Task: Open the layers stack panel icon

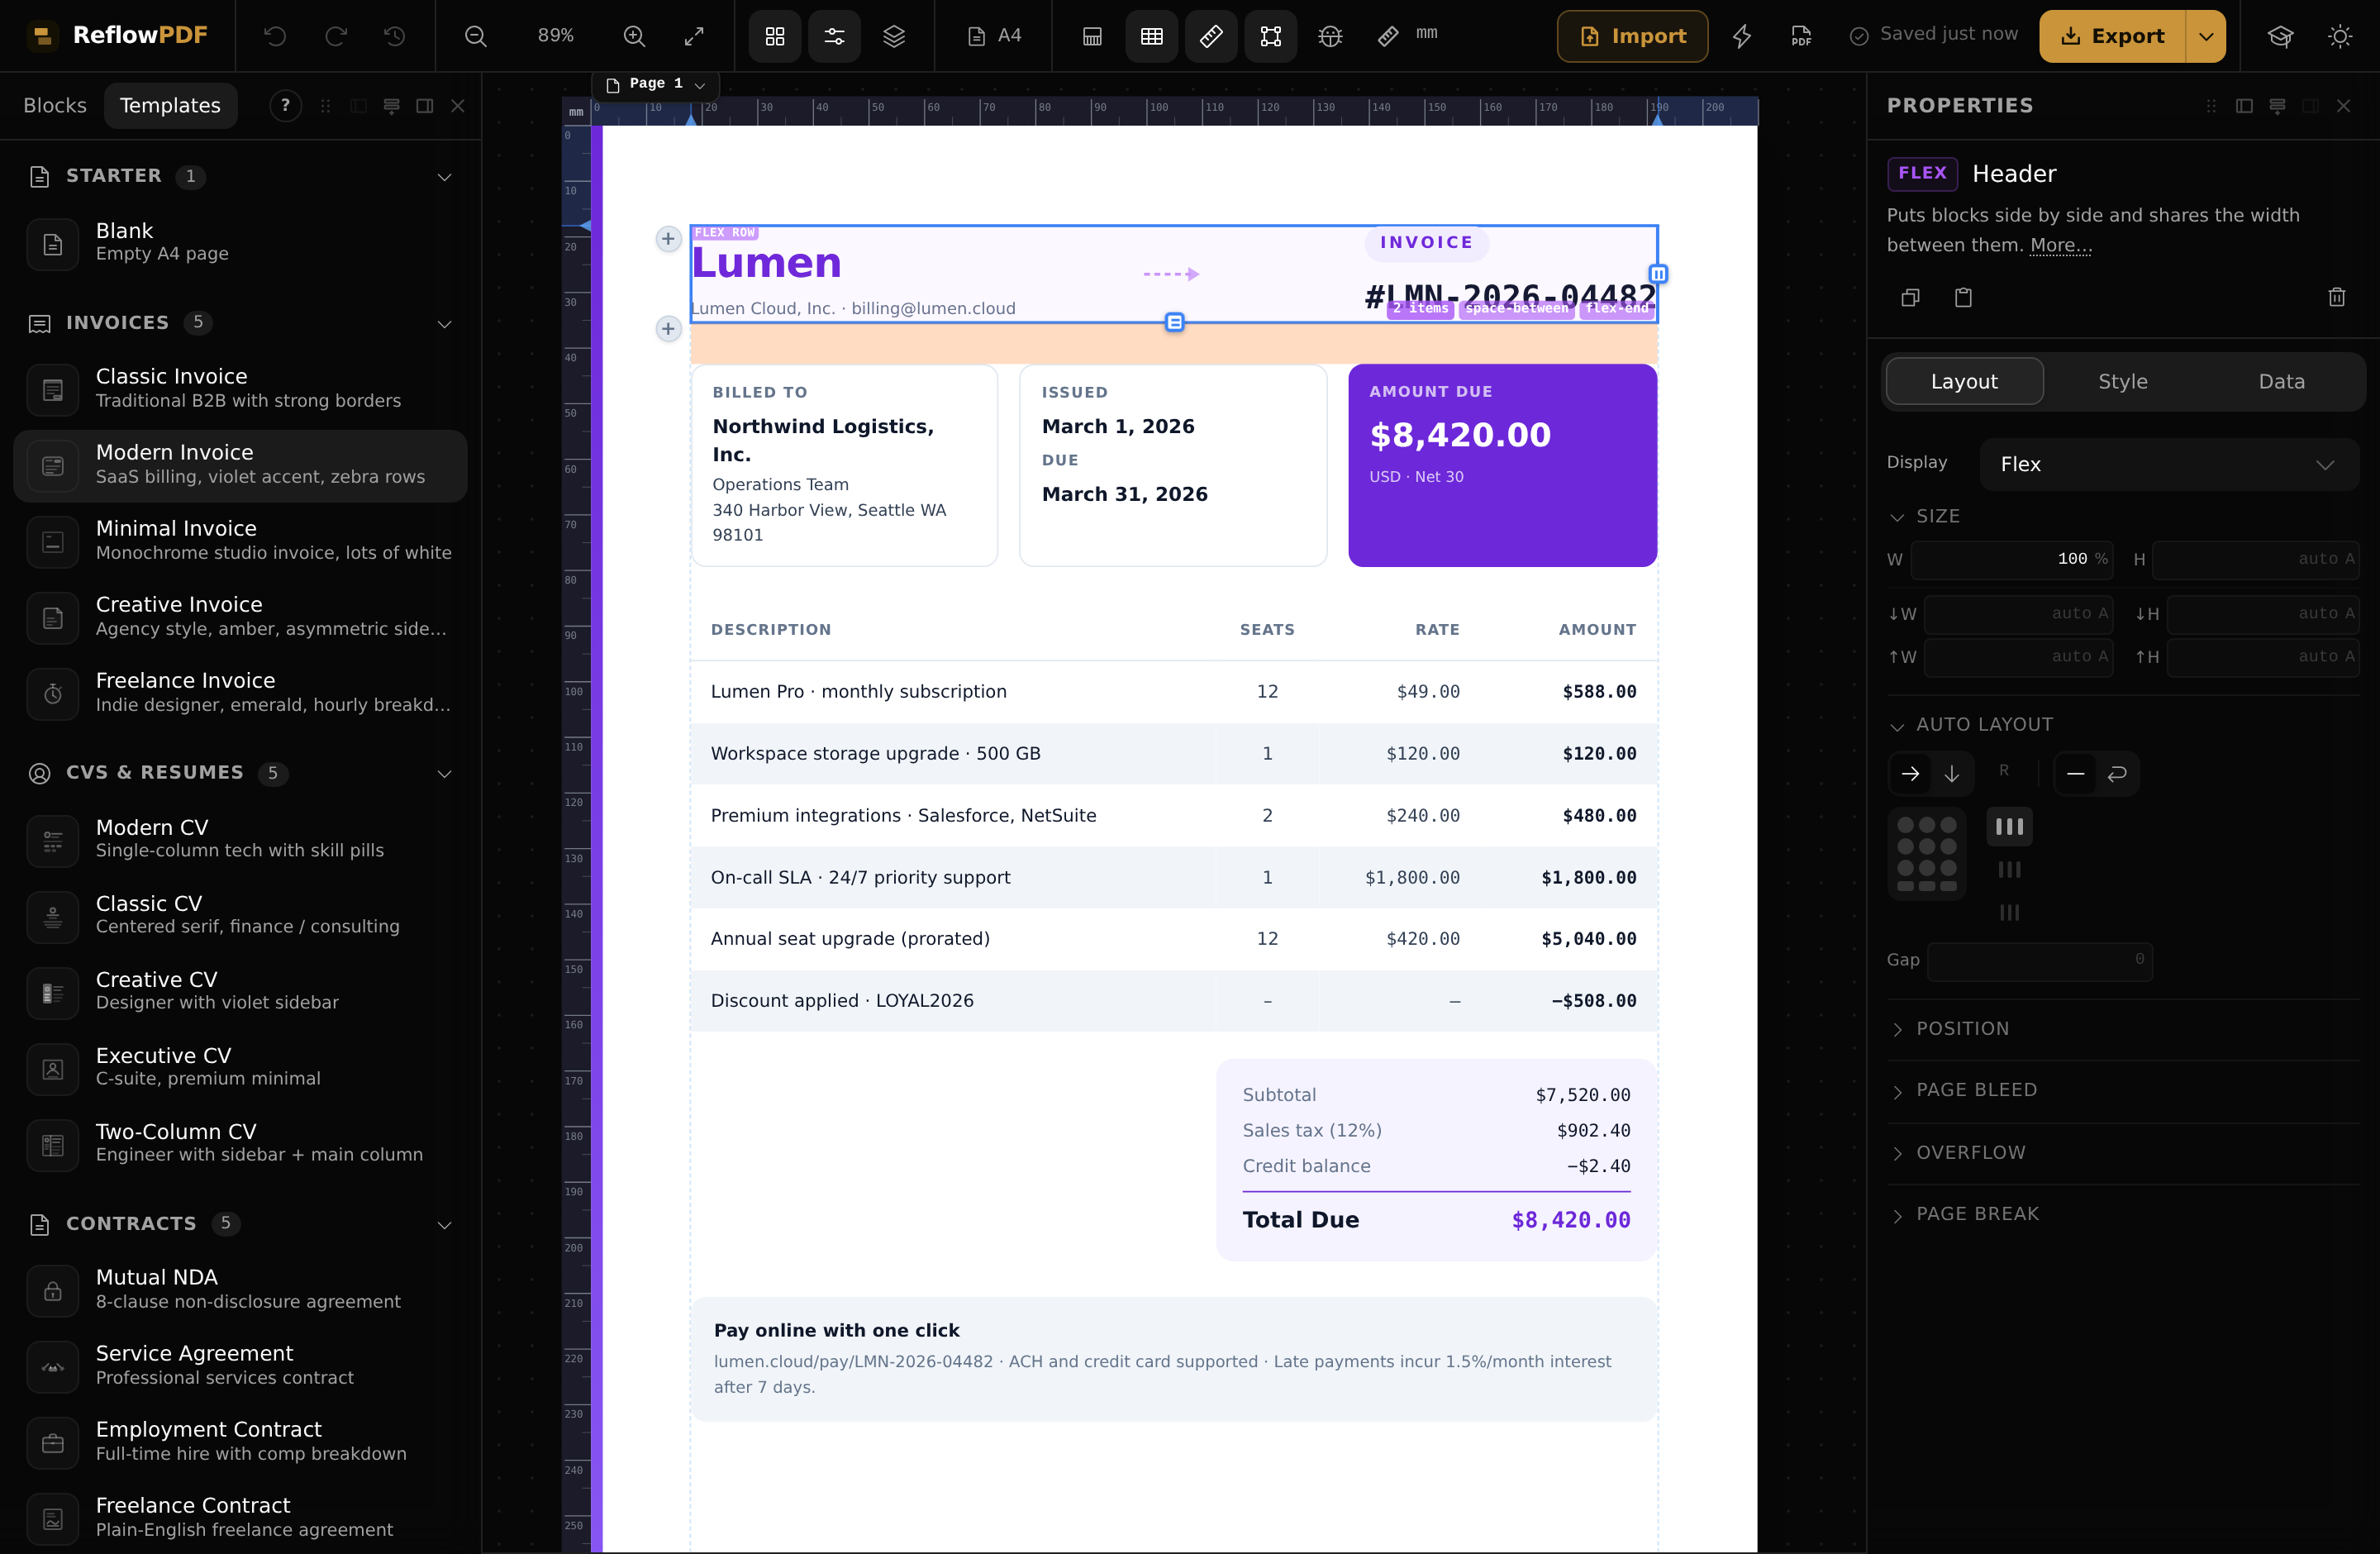Action: click(894, 36)
